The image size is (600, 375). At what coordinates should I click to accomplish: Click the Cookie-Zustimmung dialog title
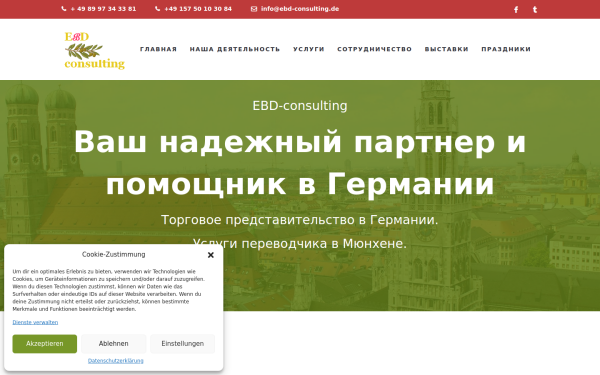pos(114,254)
